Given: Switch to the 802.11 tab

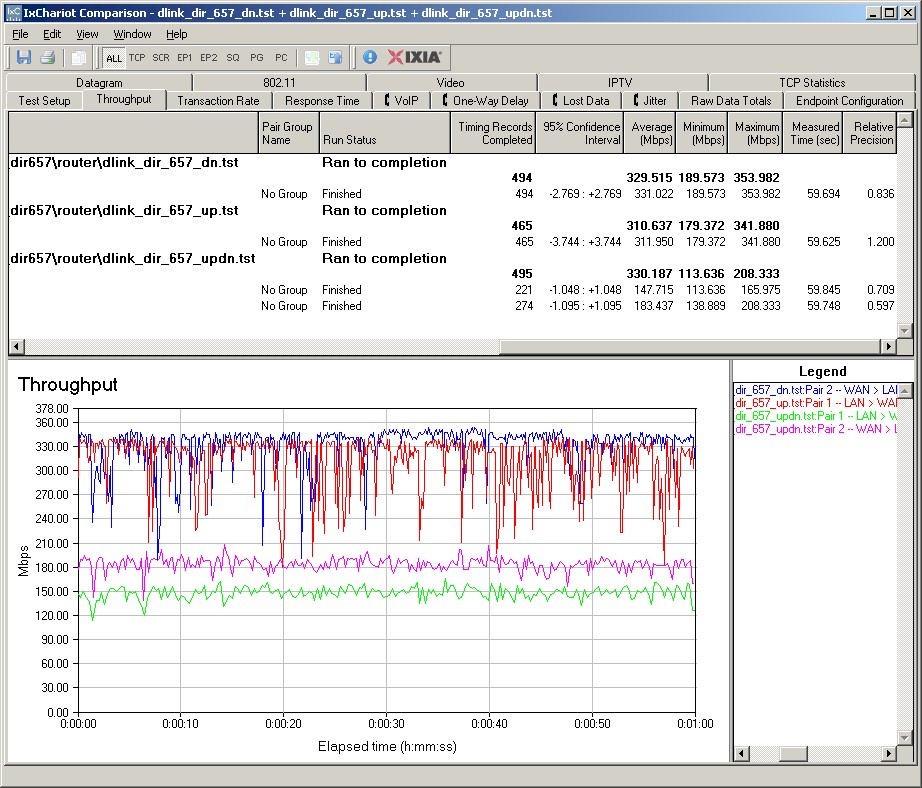Looking at the screenshot, I should 279,82.
